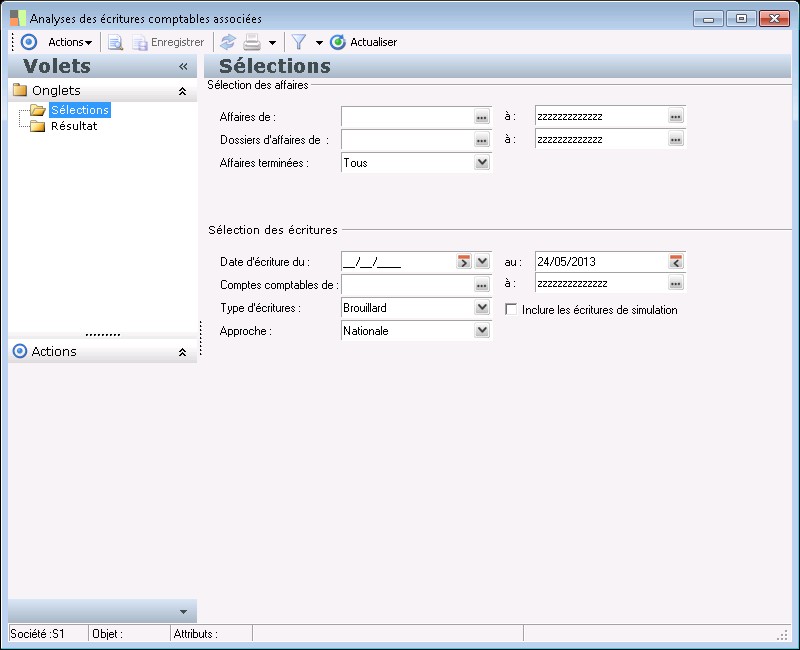Collapse the Volets panel with double chevron
This screenshot has width=800, height=650.
(x=183, y=66)
